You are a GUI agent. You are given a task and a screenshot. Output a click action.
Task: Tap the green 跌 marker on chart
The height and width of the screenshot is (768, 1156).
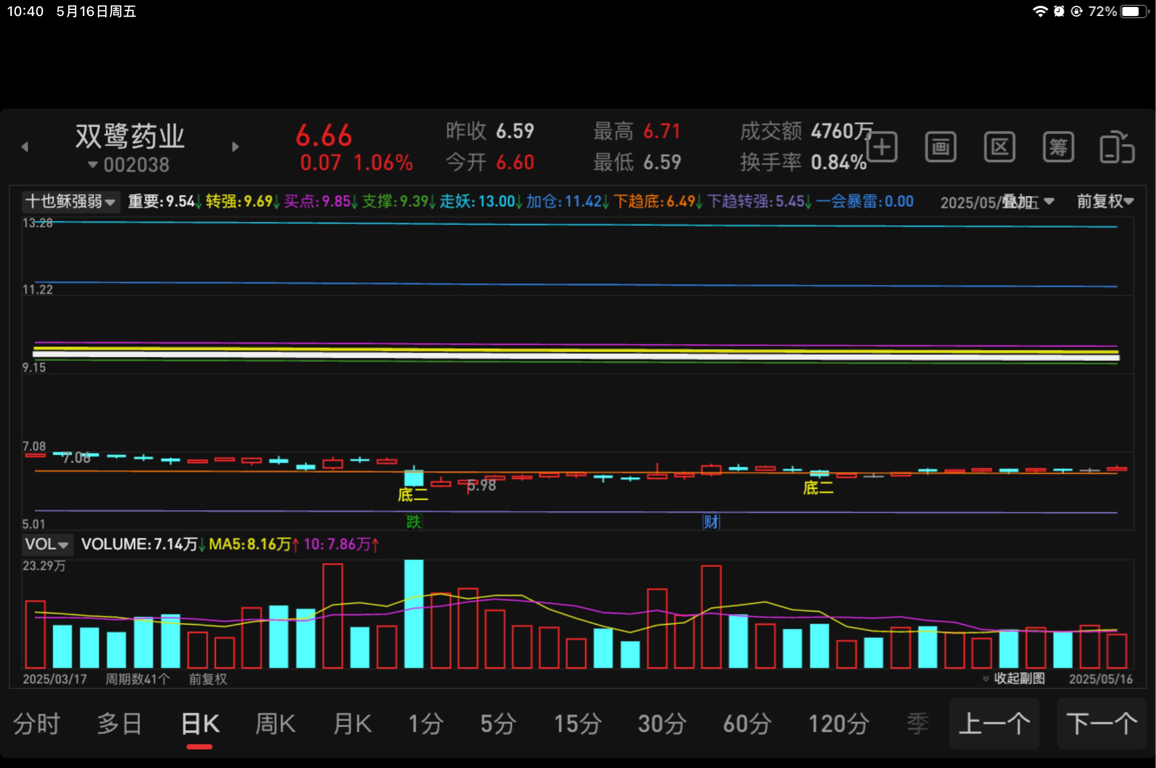point(414,522)
